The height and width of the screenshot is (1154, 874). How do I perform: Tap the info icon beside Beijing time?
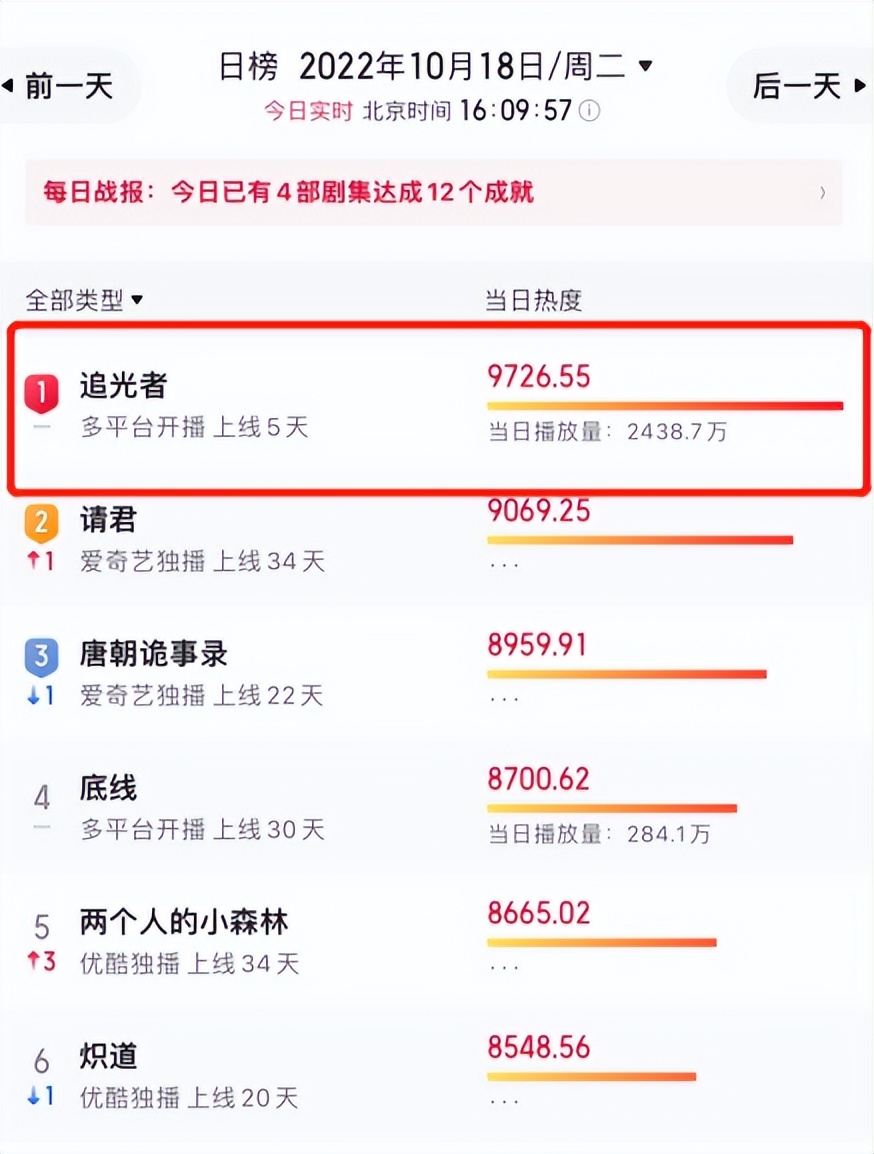(x=589, y=110)
